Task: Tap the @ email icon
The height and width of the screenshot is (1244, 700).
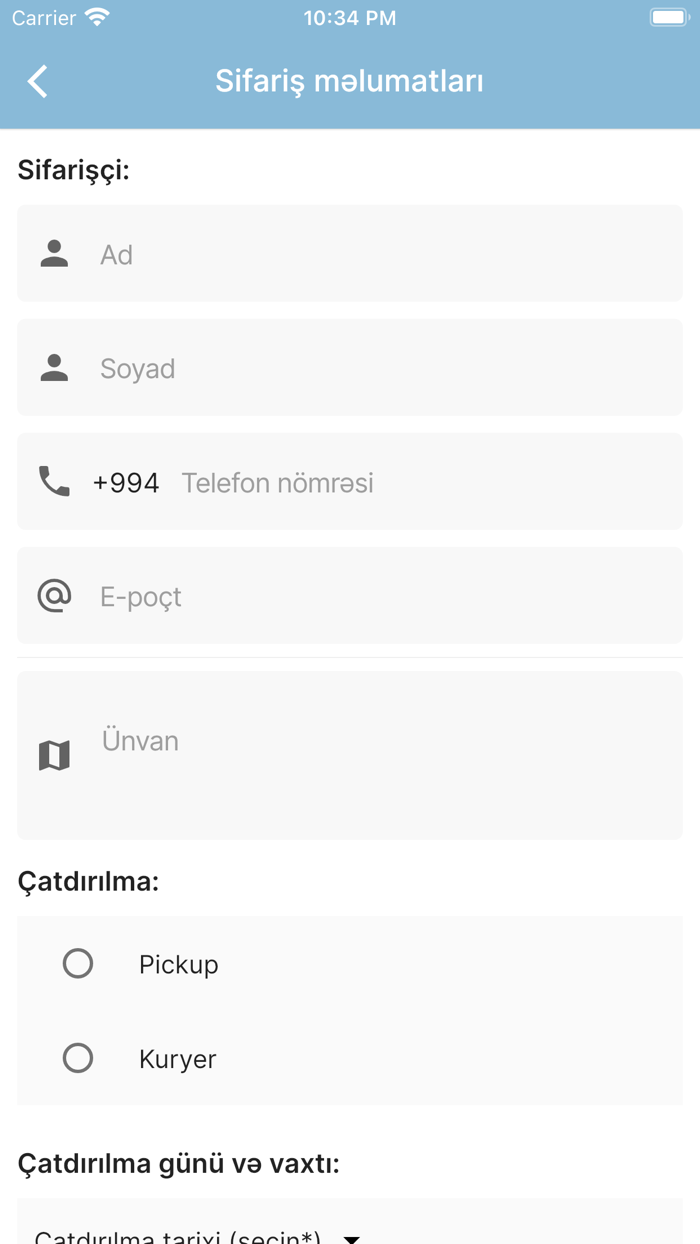Action: [54, 596]
